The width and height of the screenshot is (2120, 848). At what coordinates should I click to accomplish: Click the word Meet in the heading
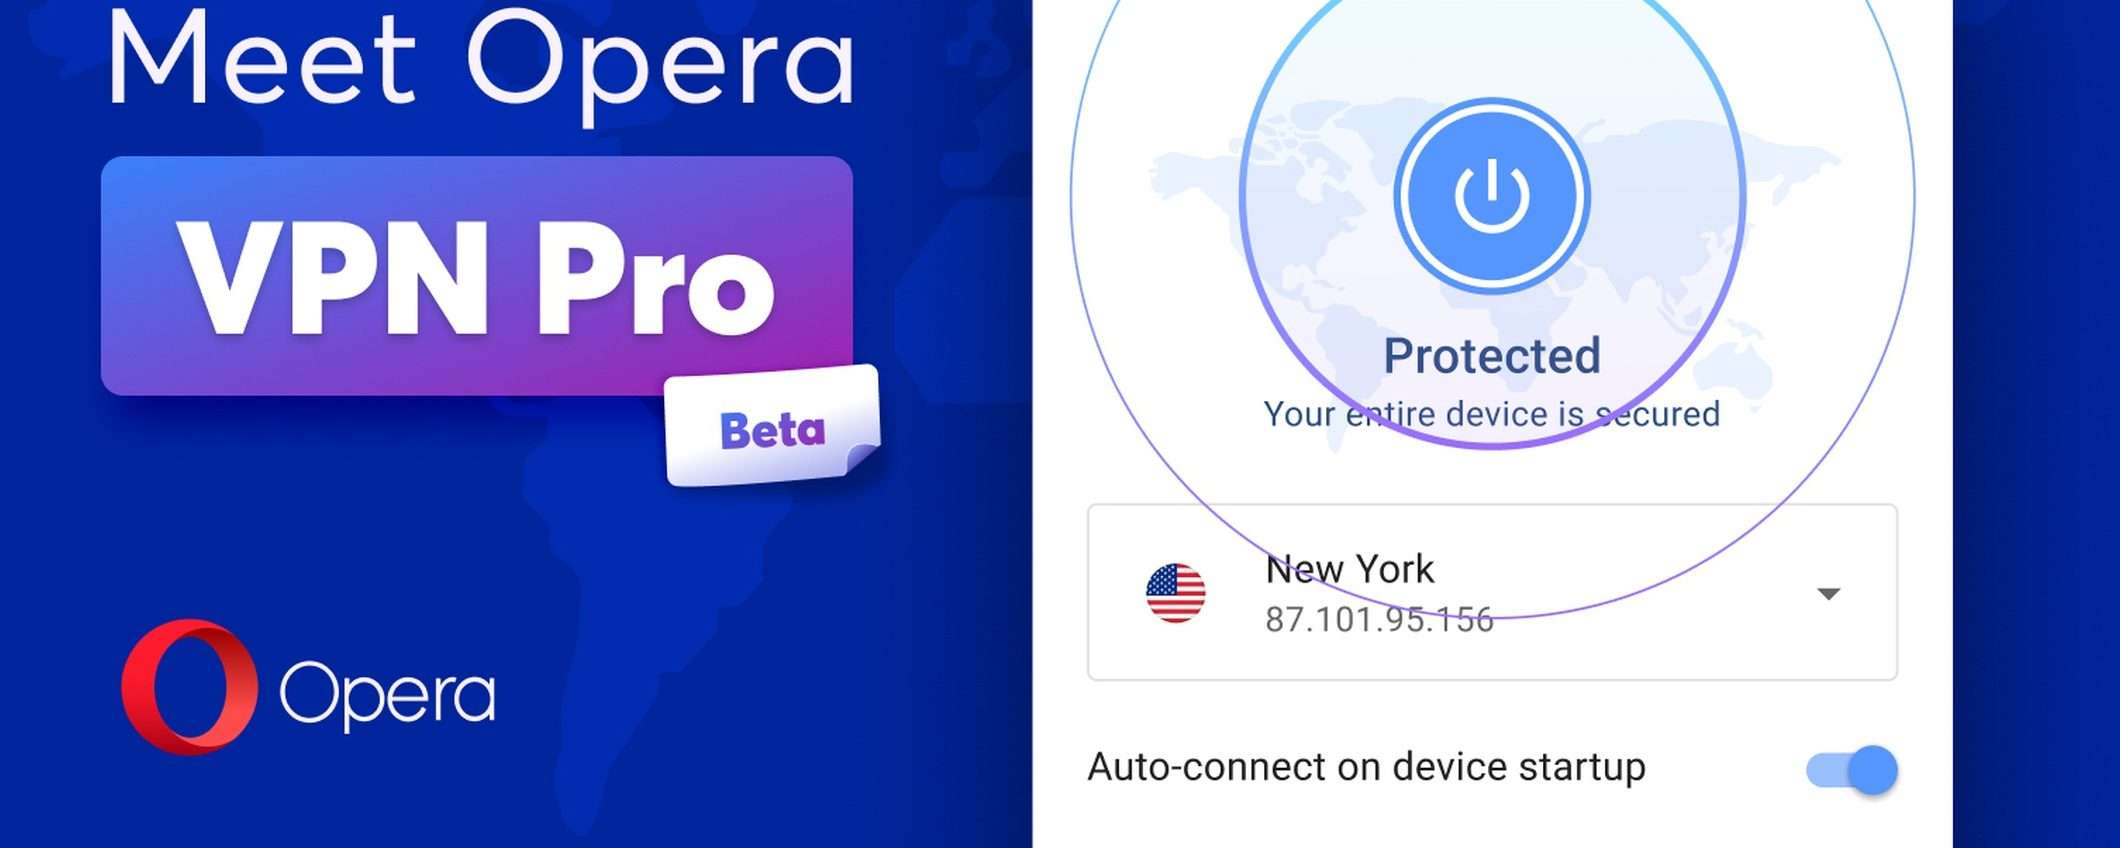click(261, 58)
